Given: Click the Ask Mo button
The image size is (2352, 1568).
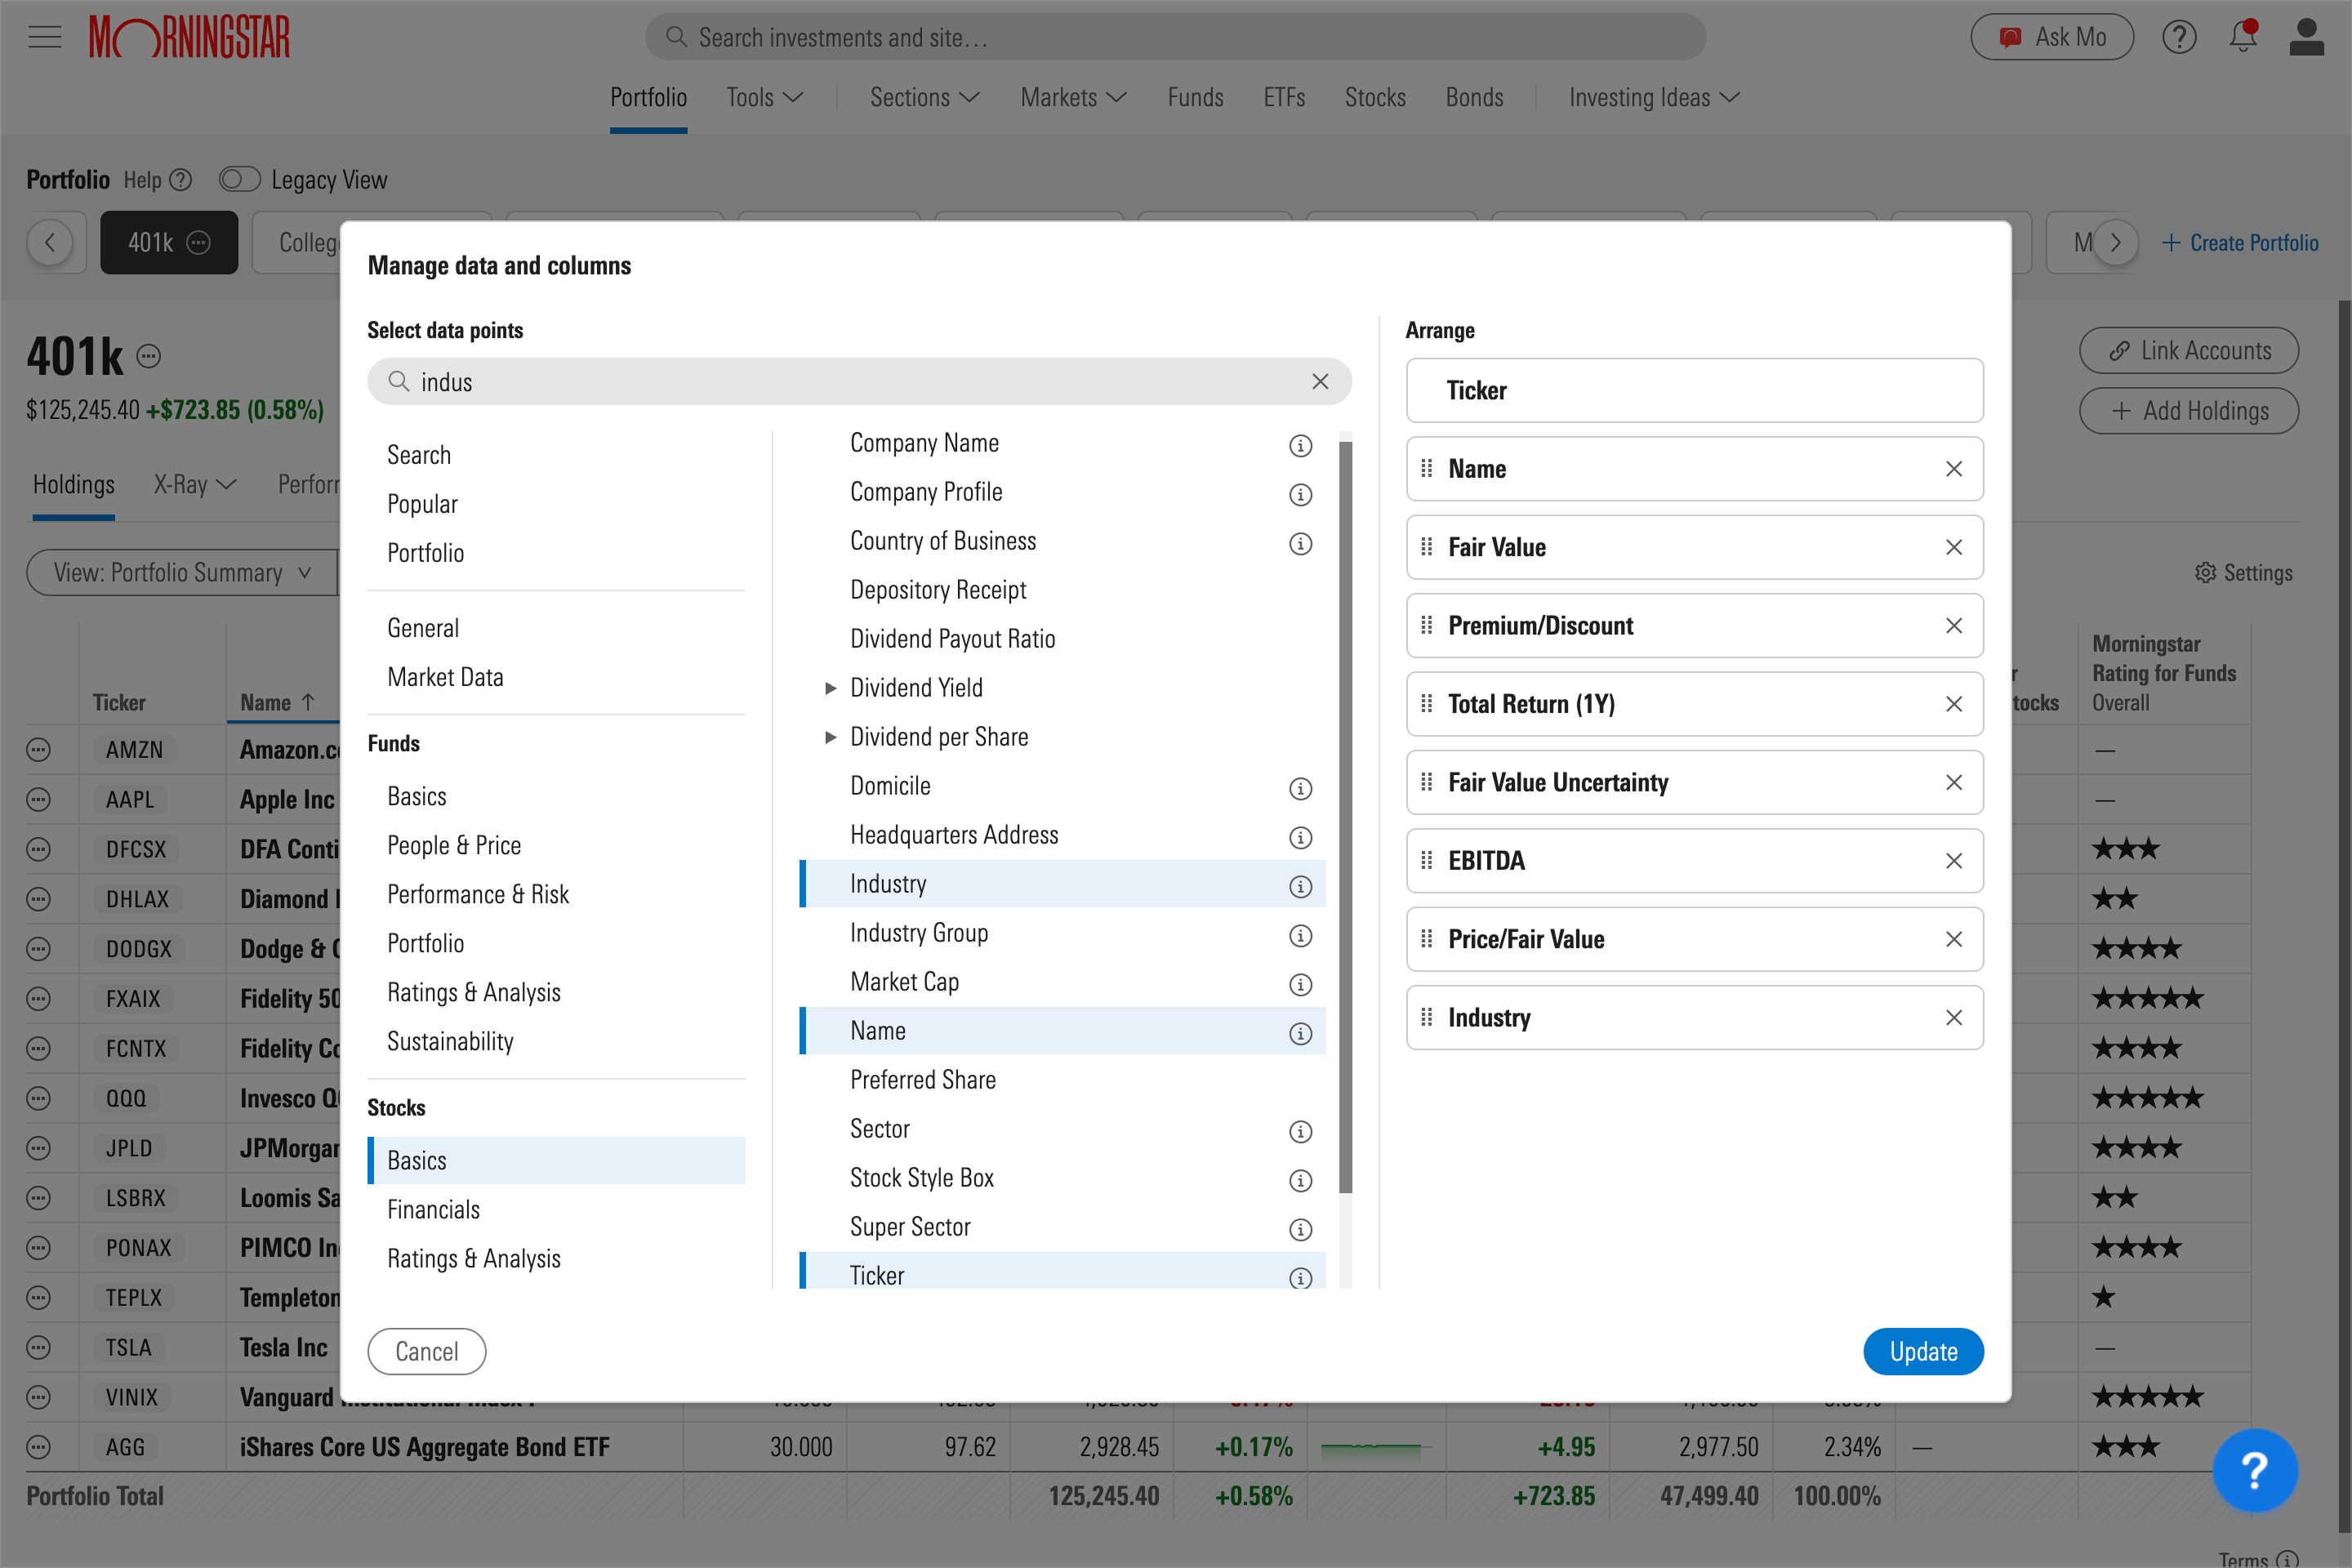Looking at the screenshot, I should [x=2052, y=37].
